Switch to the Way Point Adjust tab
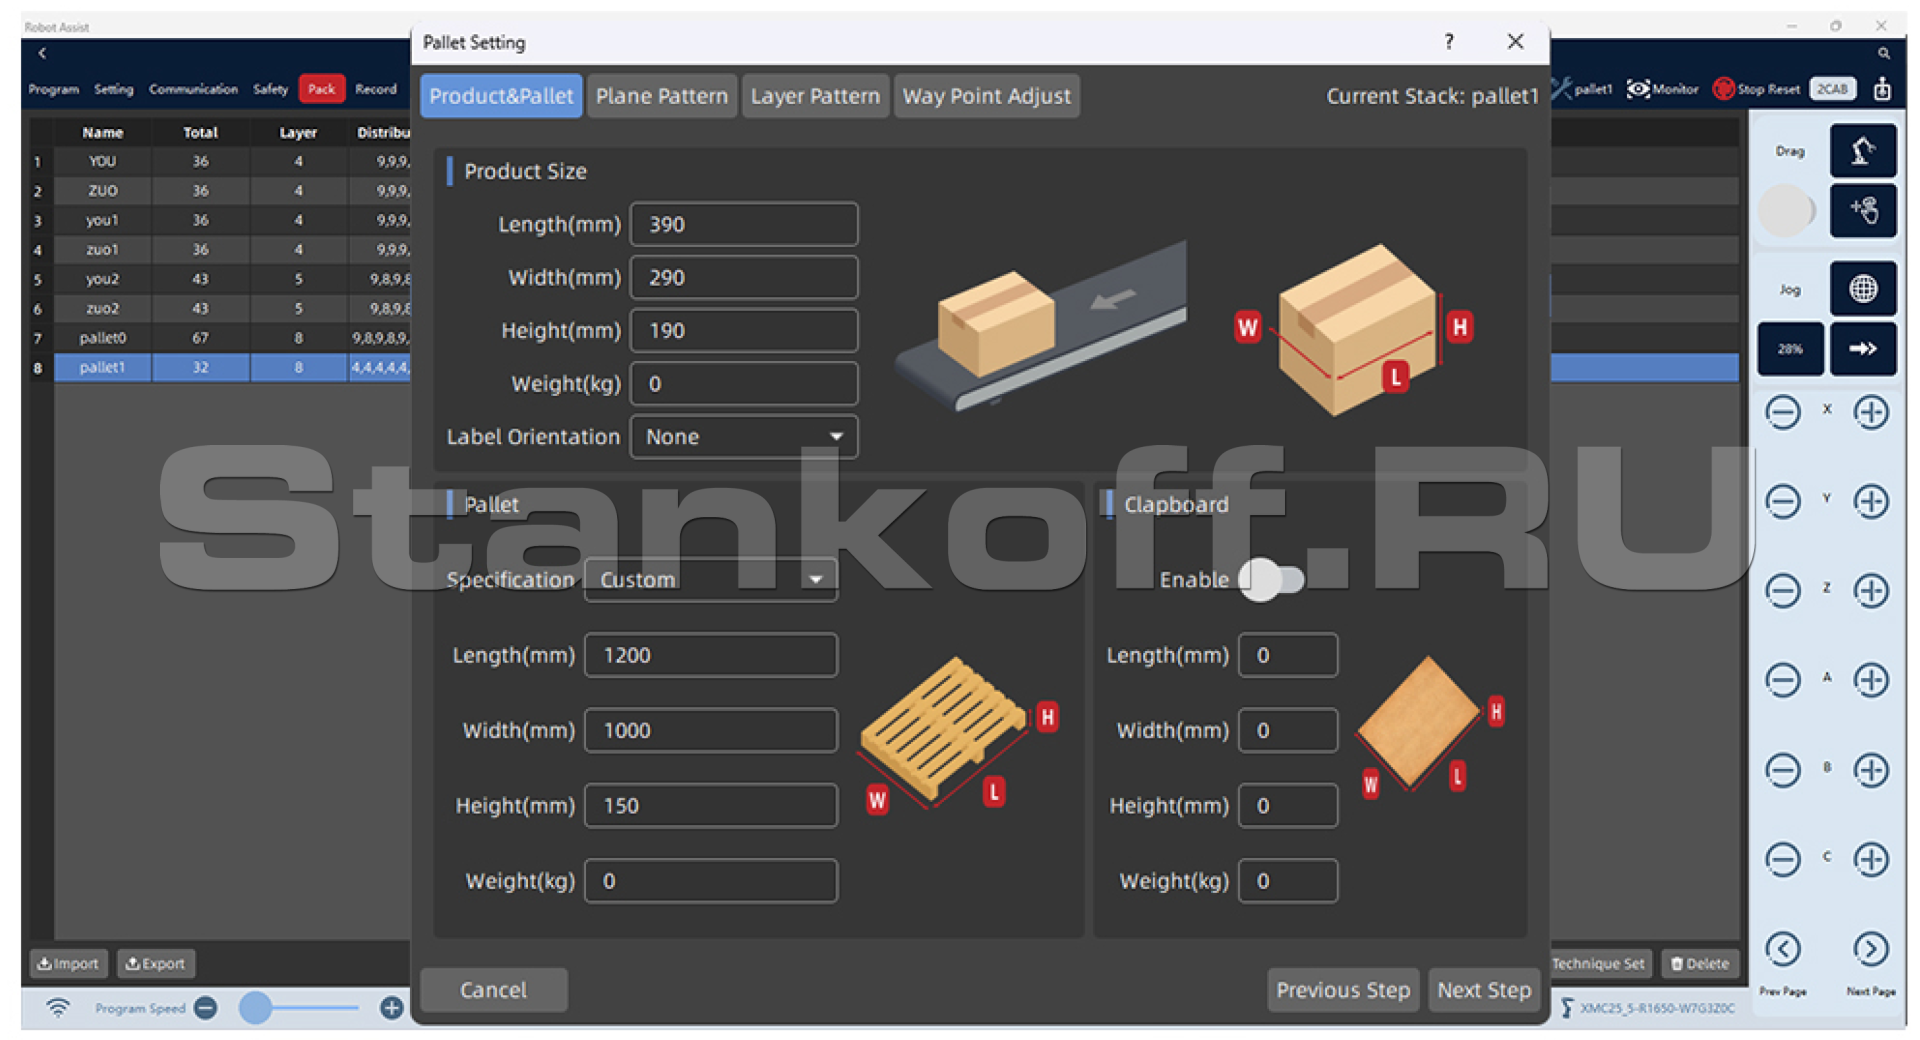The width and height of the screenshot is (1920, 1040). tap(986, 96)
